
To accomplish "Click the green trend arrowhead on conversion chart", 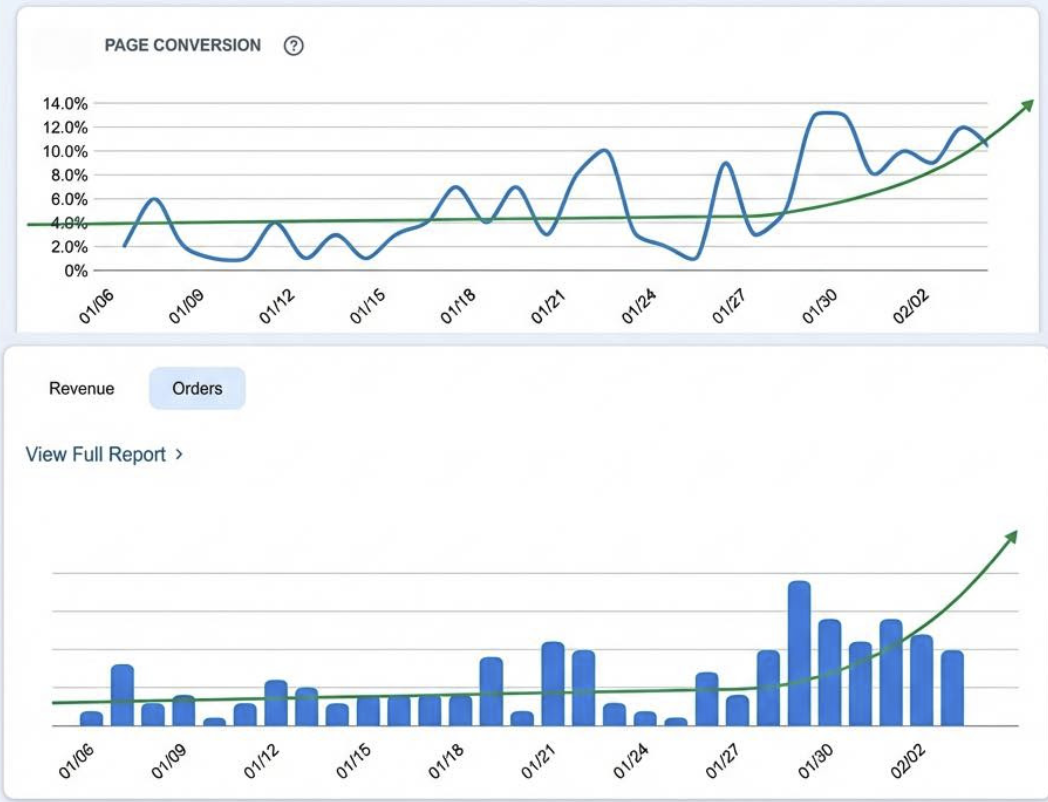I will click(1027, 106).
